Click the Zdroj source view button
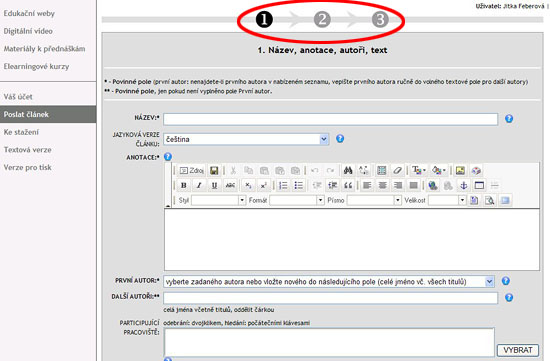550x361 pixels. pyautogui.click(x=191, y=171)
